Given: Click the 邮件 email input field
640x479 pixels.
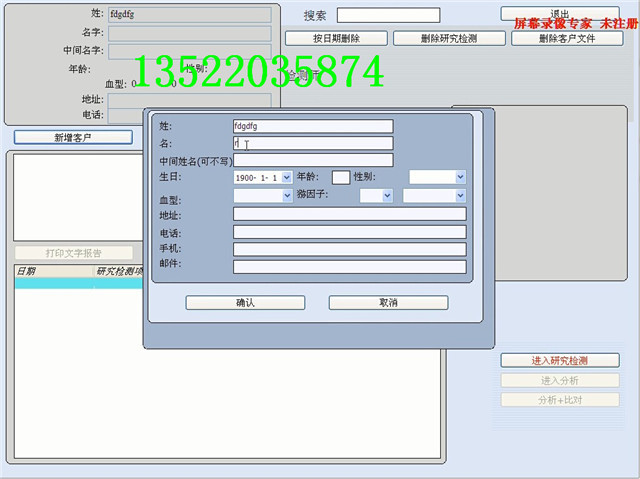Looking at the screenshot, I should pyautogui.click(x=349, y=267).
